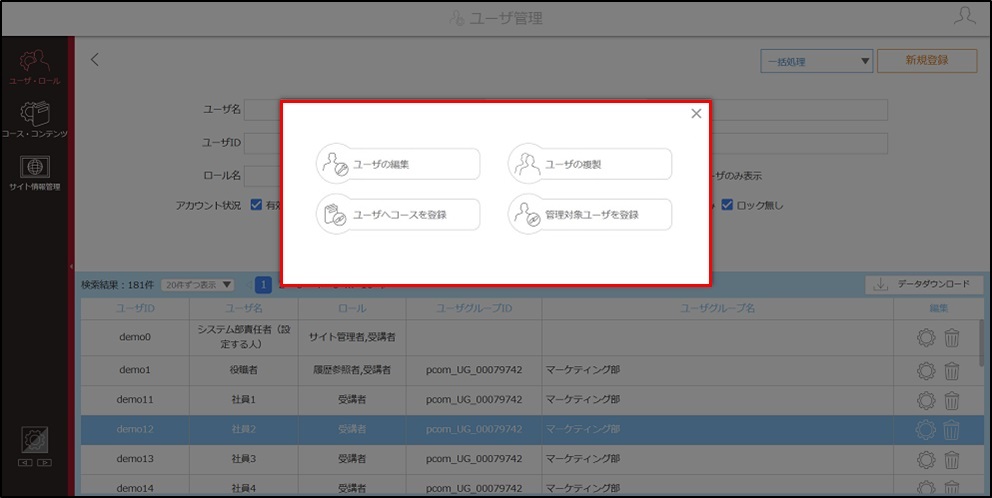The image size is (992, 498).
Task: Click the demo13 user ID cell
Action: pos(135,459)
